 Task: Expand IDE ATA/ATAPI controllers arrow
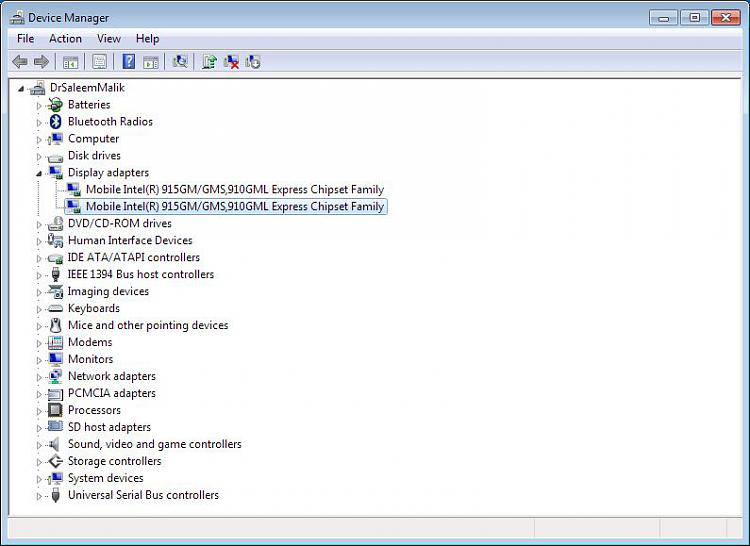[x=39, y=258]
